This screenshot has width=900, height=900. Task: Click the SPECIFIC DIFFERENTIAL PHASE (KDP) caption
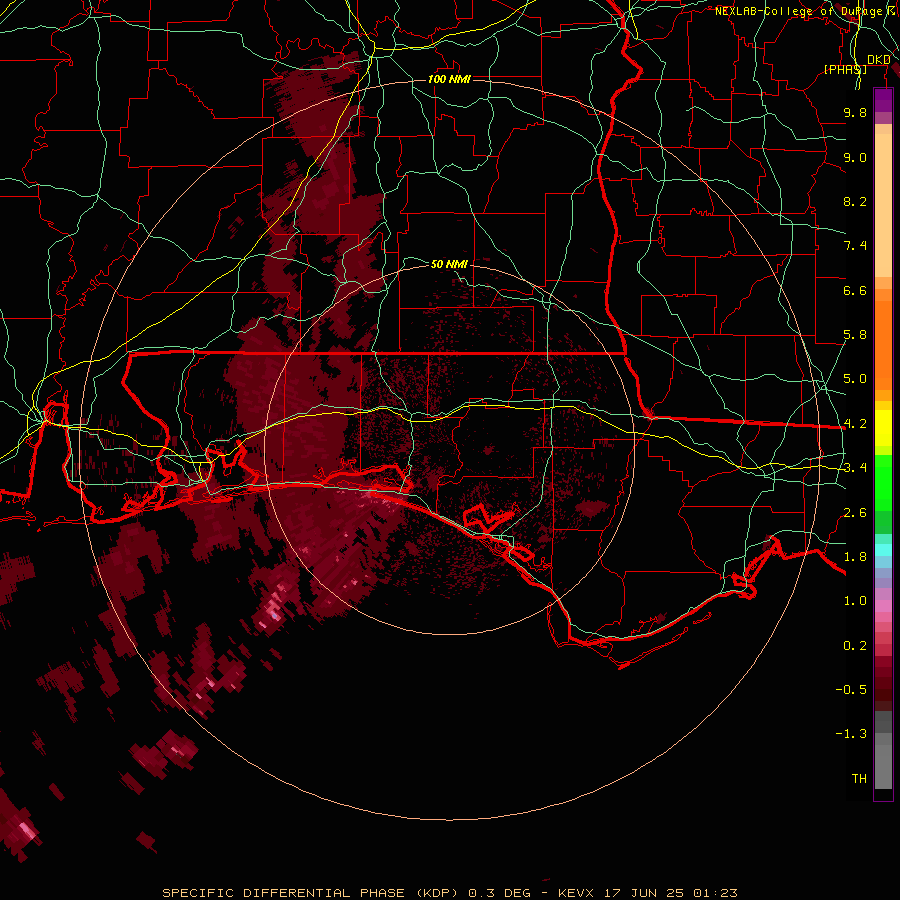pos(311,893)
